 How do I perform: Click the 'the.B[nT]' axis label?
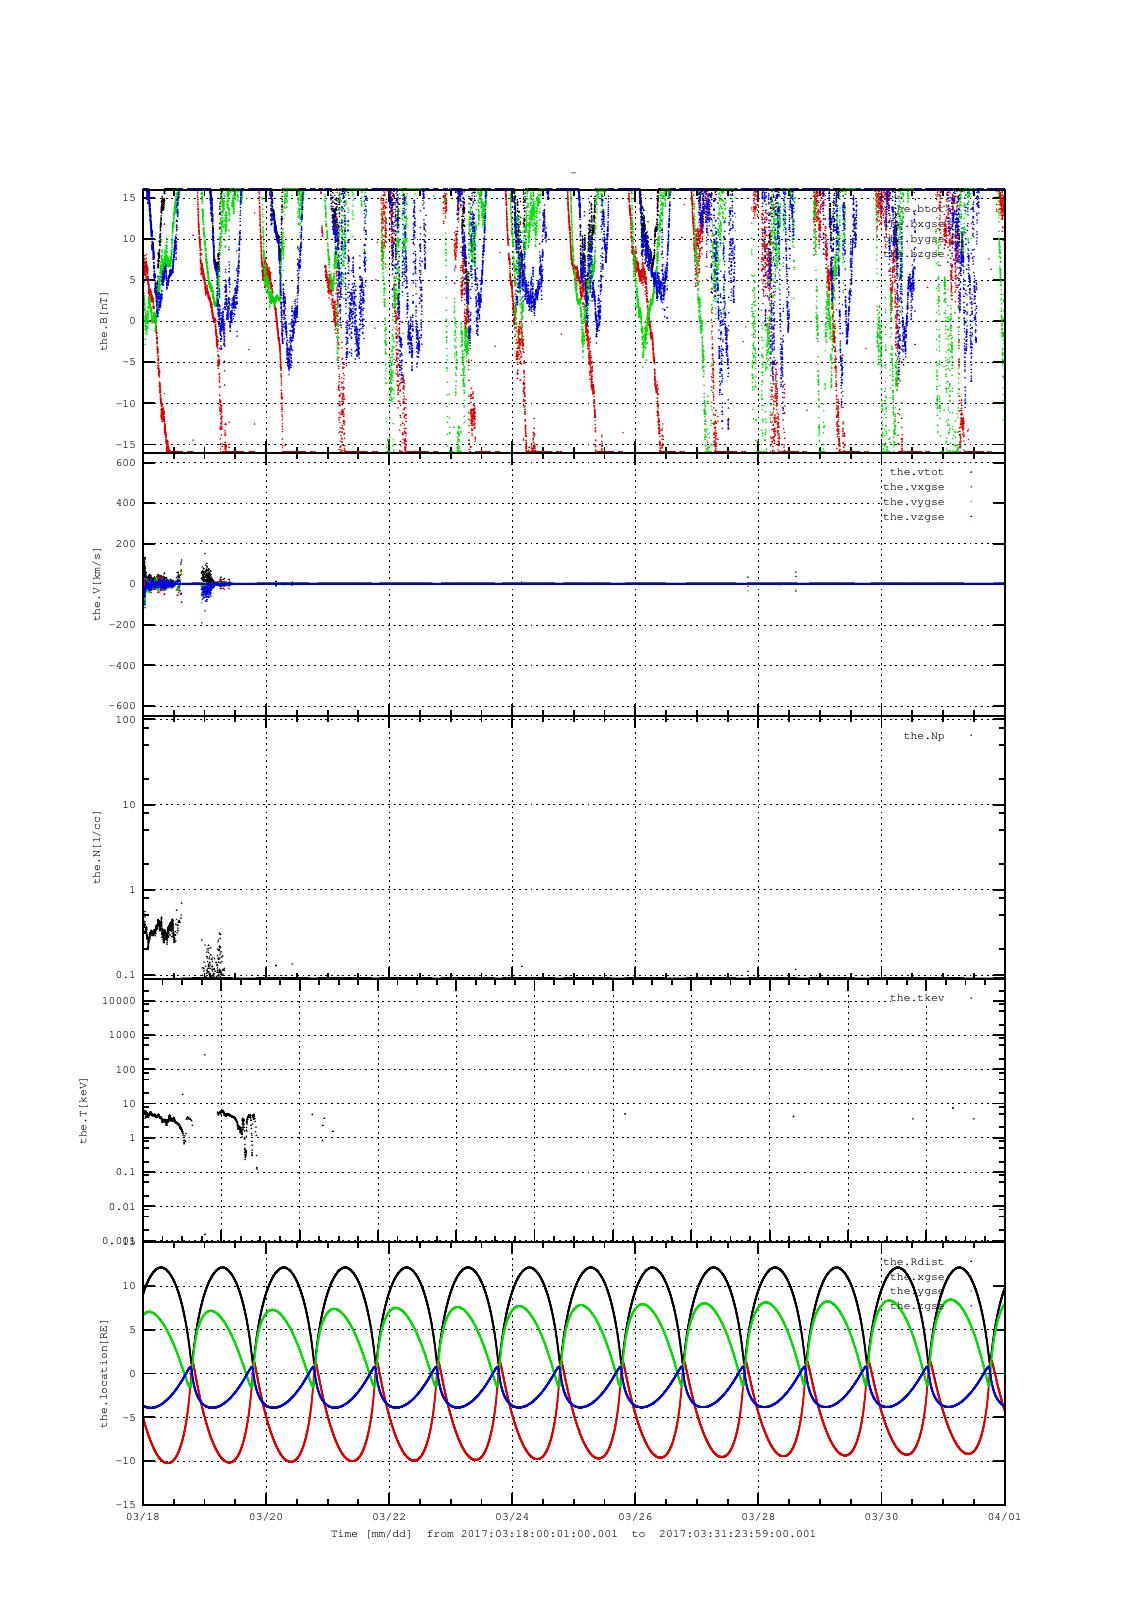pos(103,320)
